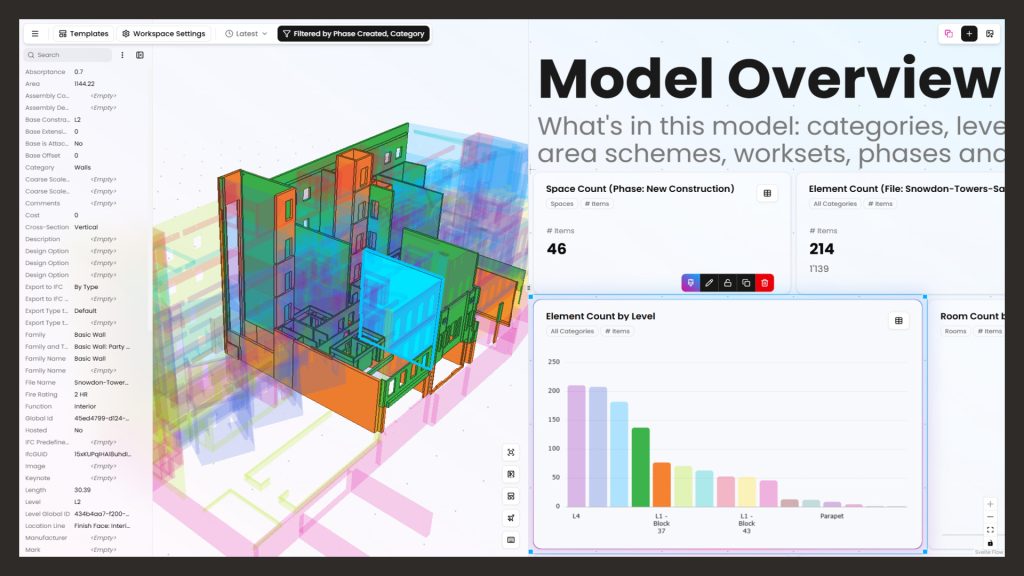
Task: Click the zoom-to-fit icon in the 3D viewer
Action: (x=511, y=453)
